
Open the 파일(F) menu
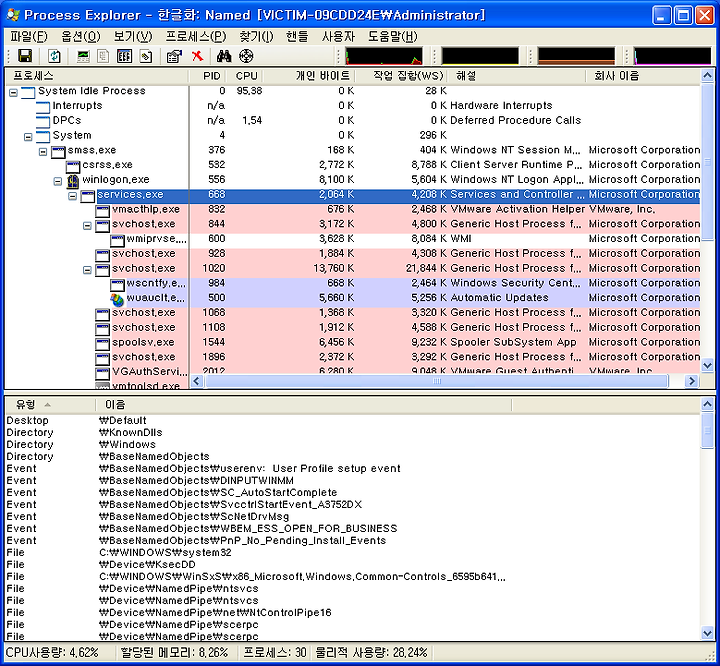[28, 36]
